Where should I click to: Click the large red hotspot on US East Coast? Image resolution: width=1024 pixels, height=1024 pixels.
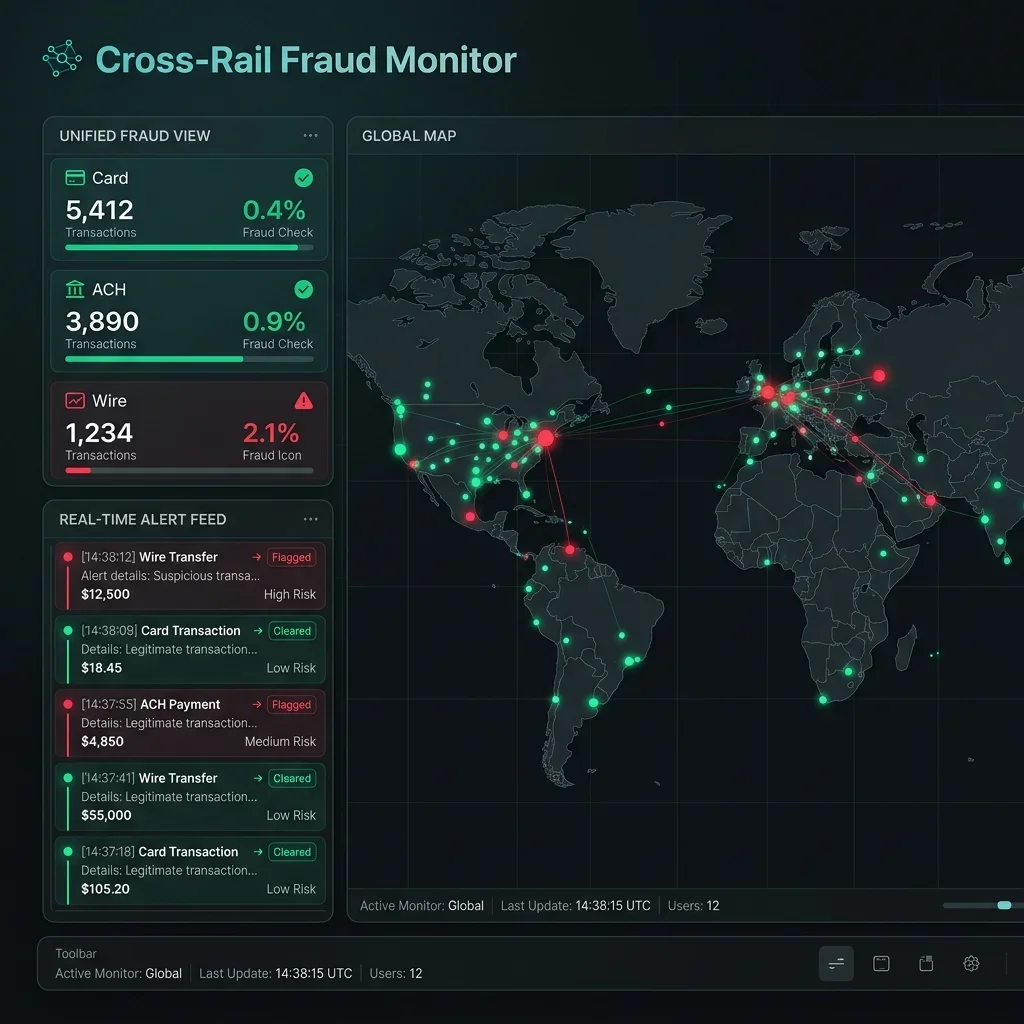point(545,438)
